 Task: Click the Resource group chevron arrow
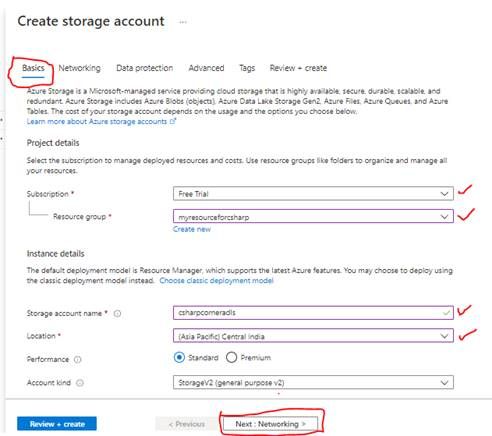pos(444,217)
